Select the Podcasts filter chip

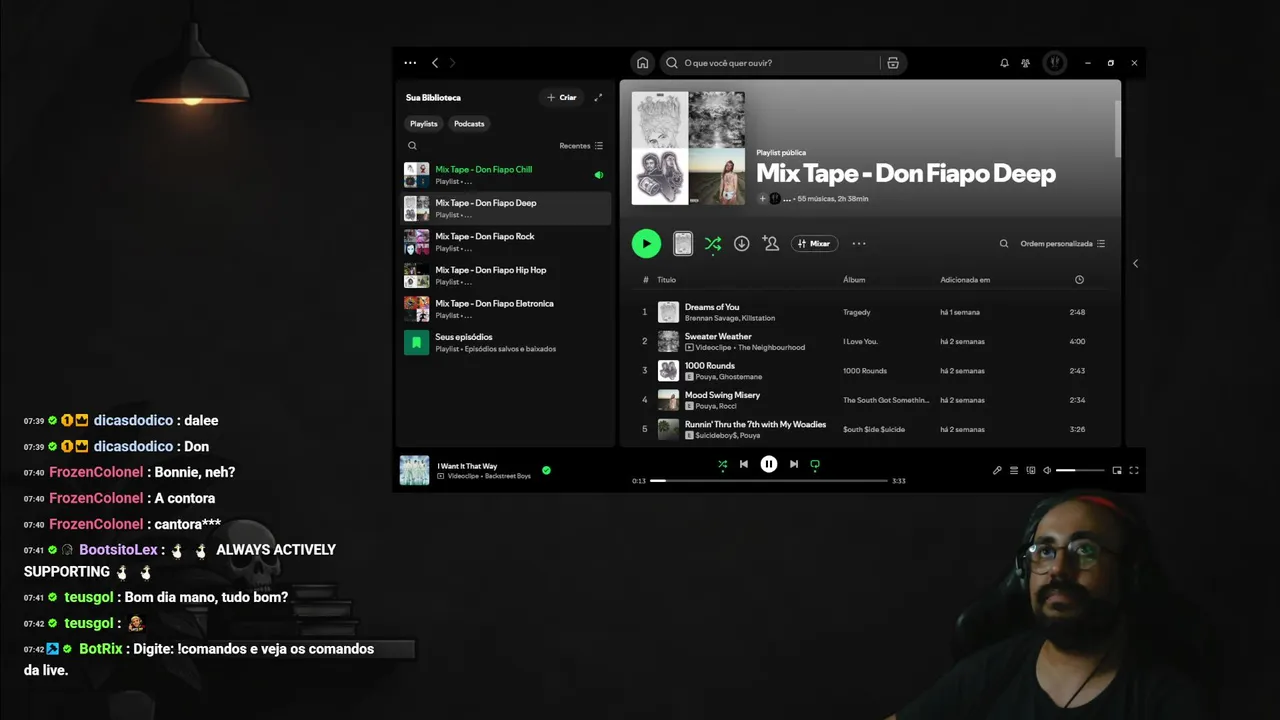coord(469,124)
